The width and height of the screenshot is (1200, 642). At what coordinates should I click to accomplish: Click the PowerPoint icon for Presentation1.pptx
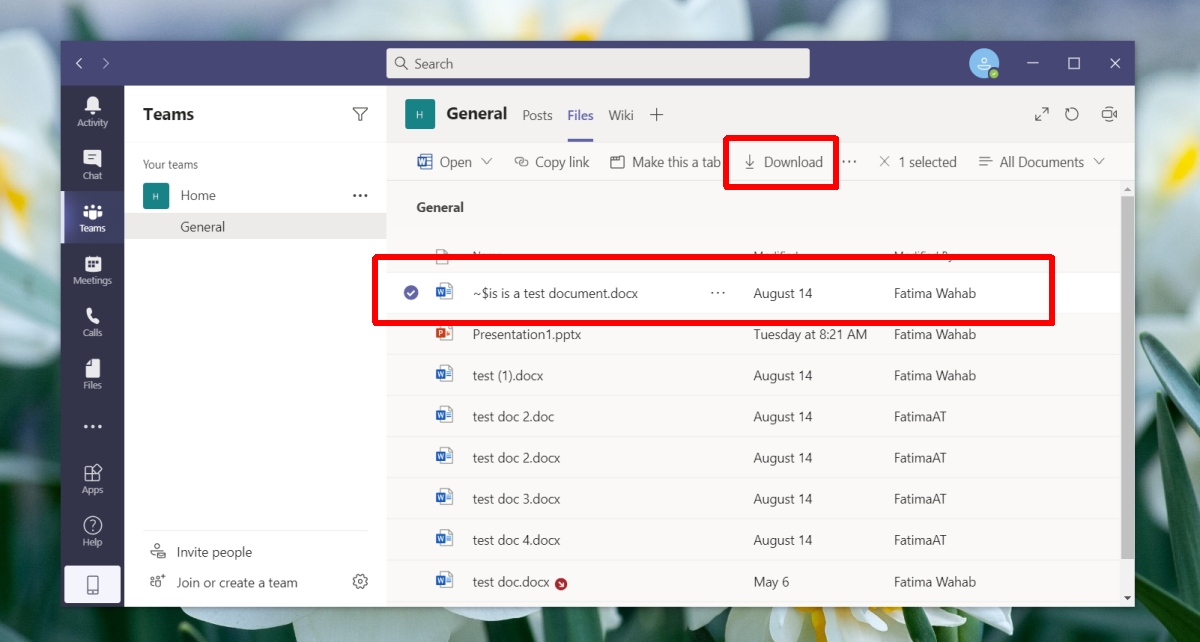tap(444, 334)
